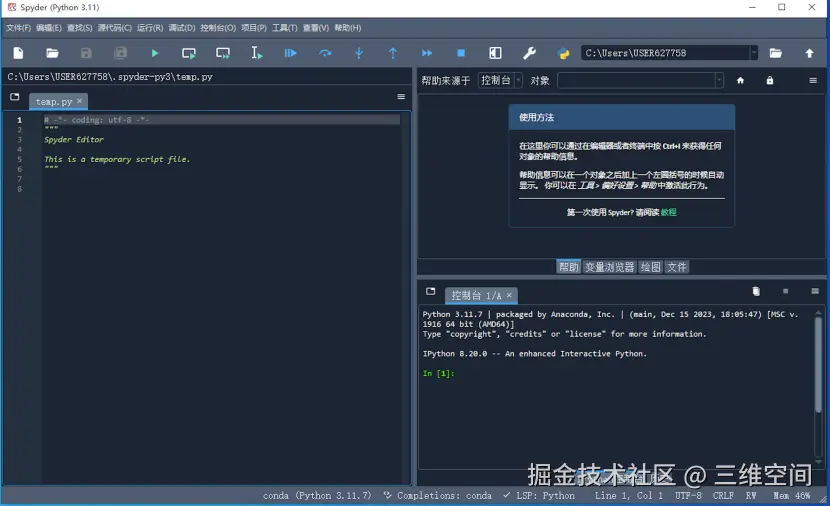Maximize current pane toolbar icon
Screen dimensions: 830x506
[495, 53]
